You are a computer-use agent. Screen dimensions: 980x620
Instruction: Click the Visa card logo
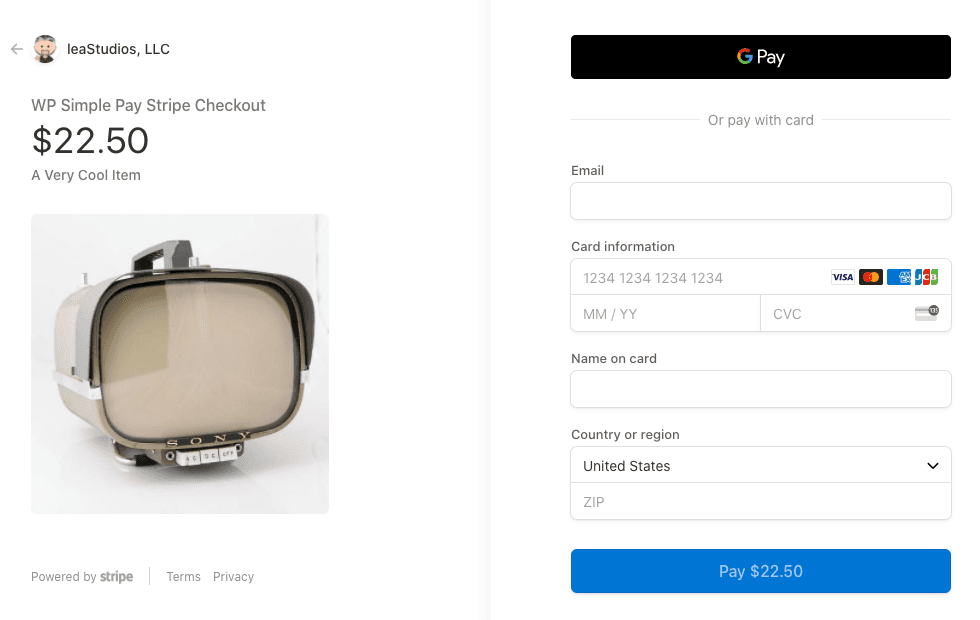pyautogui.click(x=843, y=277)
